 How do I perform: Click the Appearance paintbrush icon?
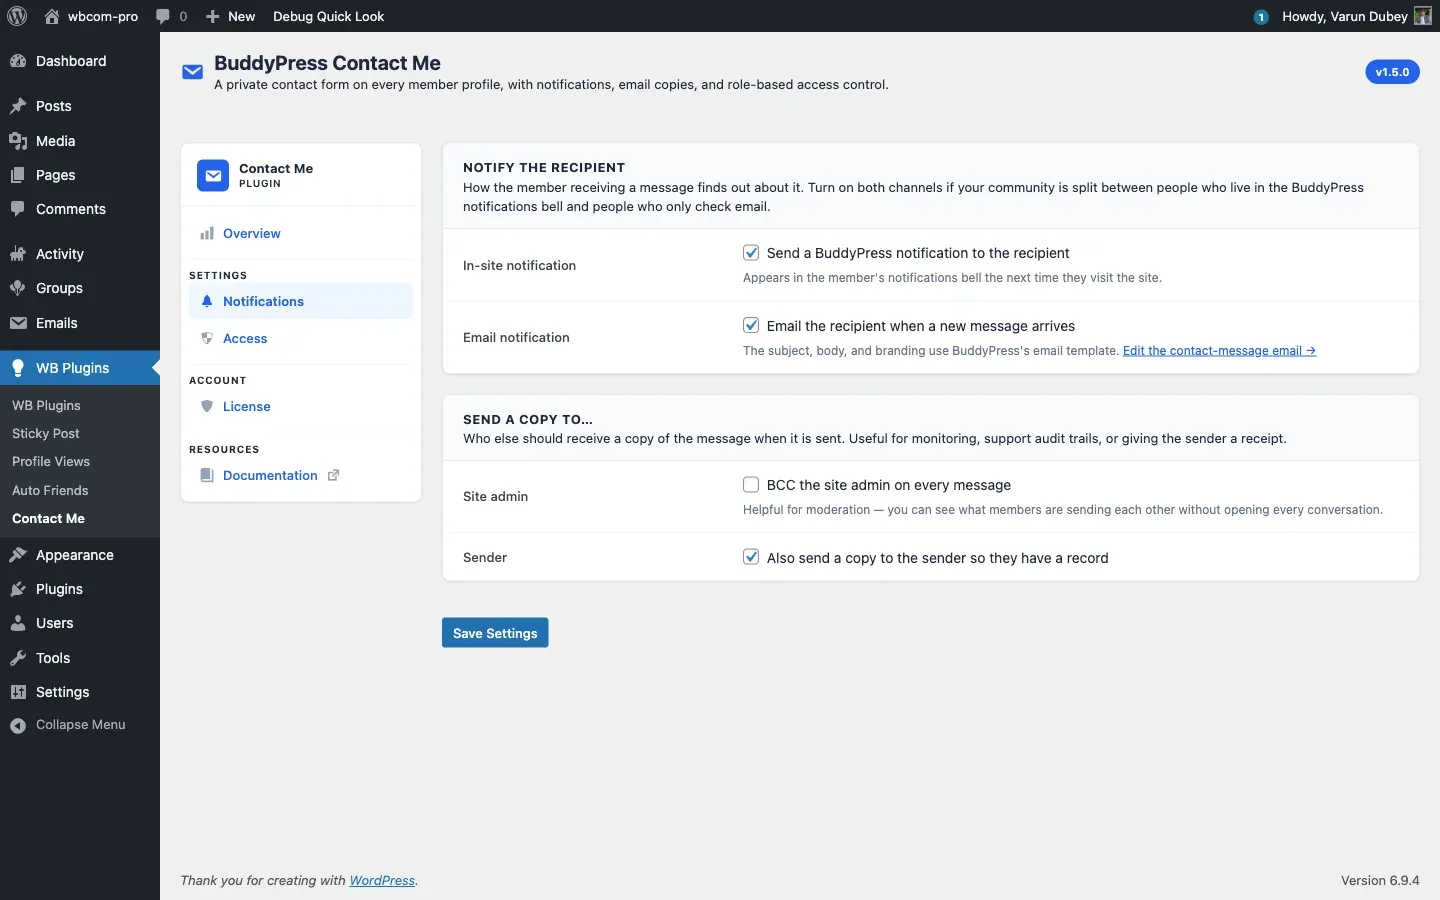click(x=18, y=555)
